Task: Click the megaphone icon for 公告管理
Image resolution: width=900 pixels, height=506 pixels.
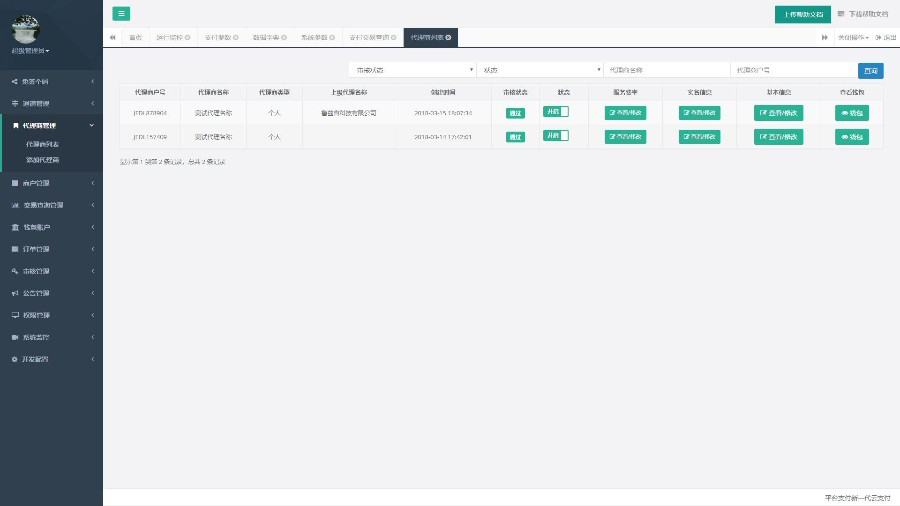Action: tap(14, 293)
